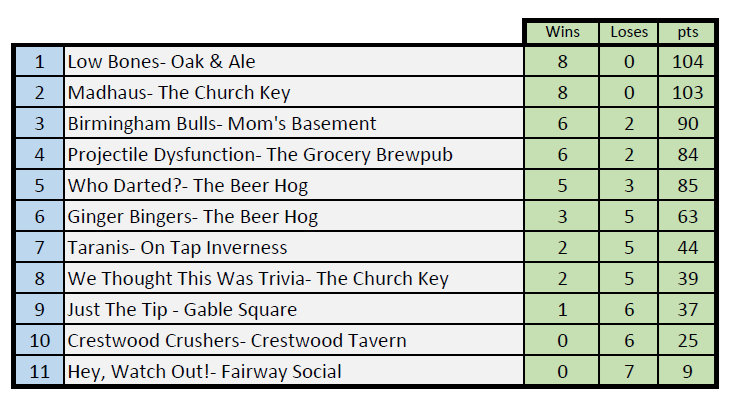Image resolution: width=733 pixels, height=405 pixels.
Task: Select Hey, Watch Out!- Fairway Social cell
Action: [294, 371]
